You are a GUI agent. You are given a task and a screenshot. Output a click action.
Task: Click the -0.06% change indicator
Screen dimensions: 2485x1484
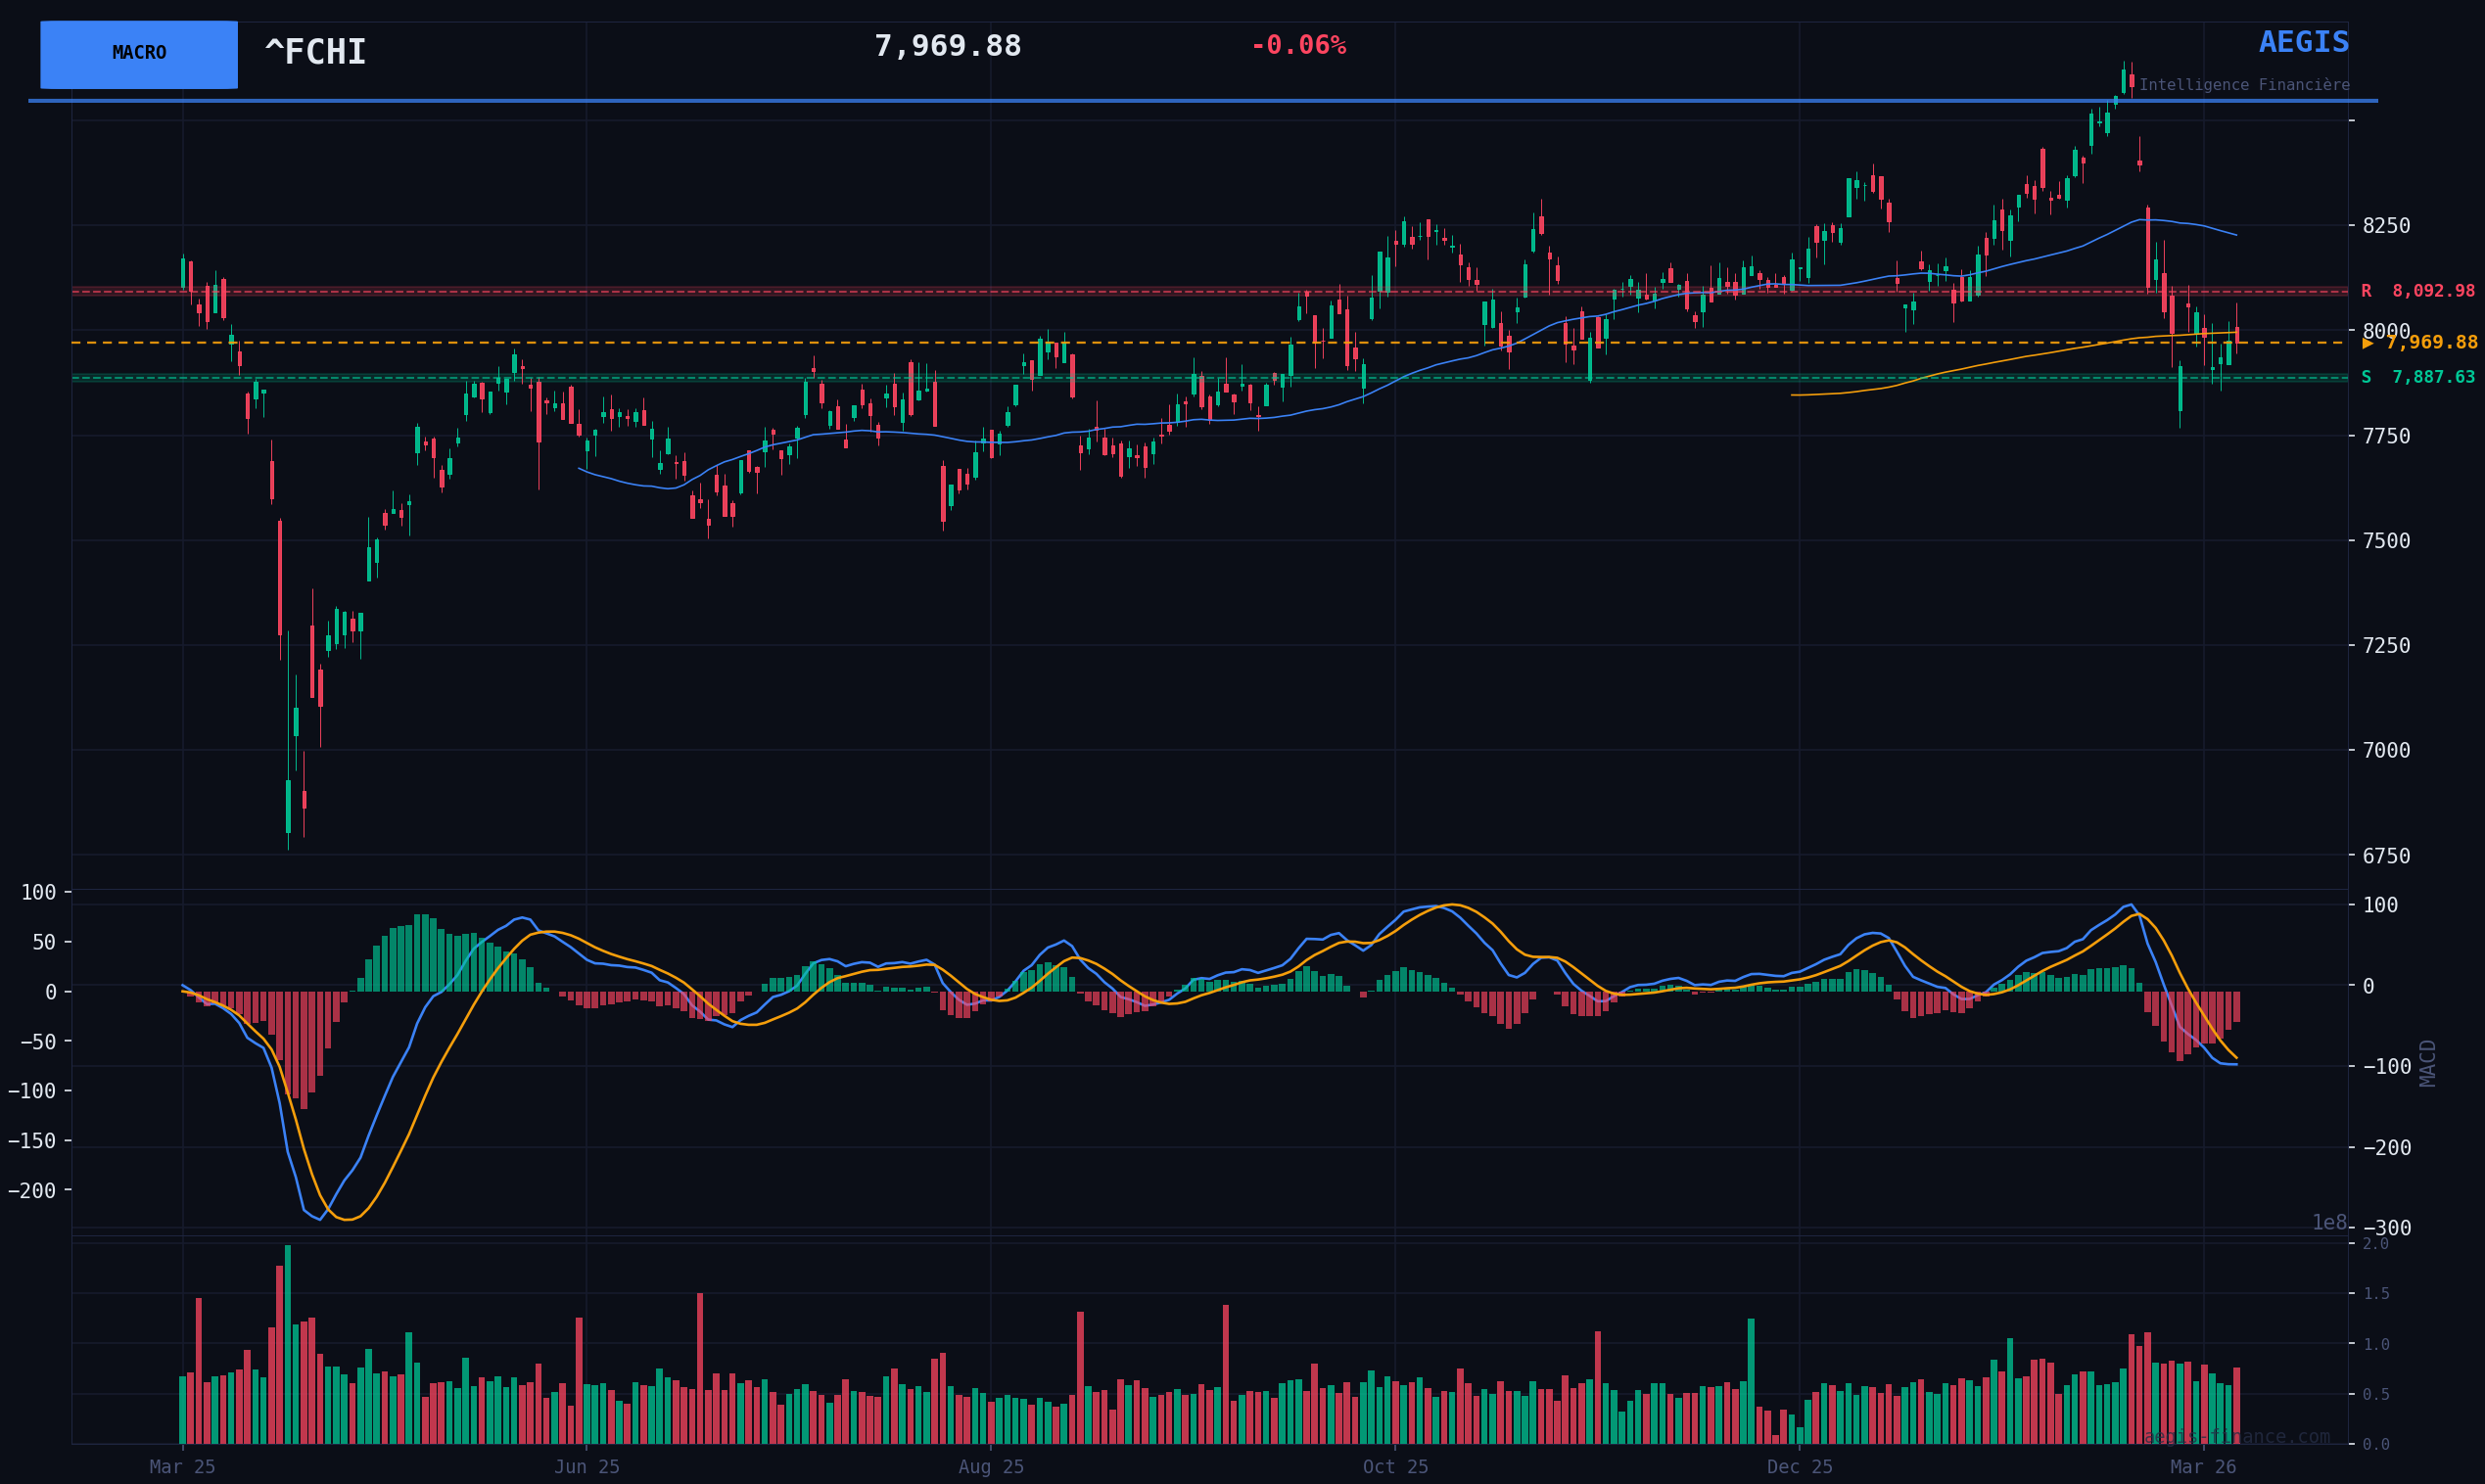[1298, 46]
